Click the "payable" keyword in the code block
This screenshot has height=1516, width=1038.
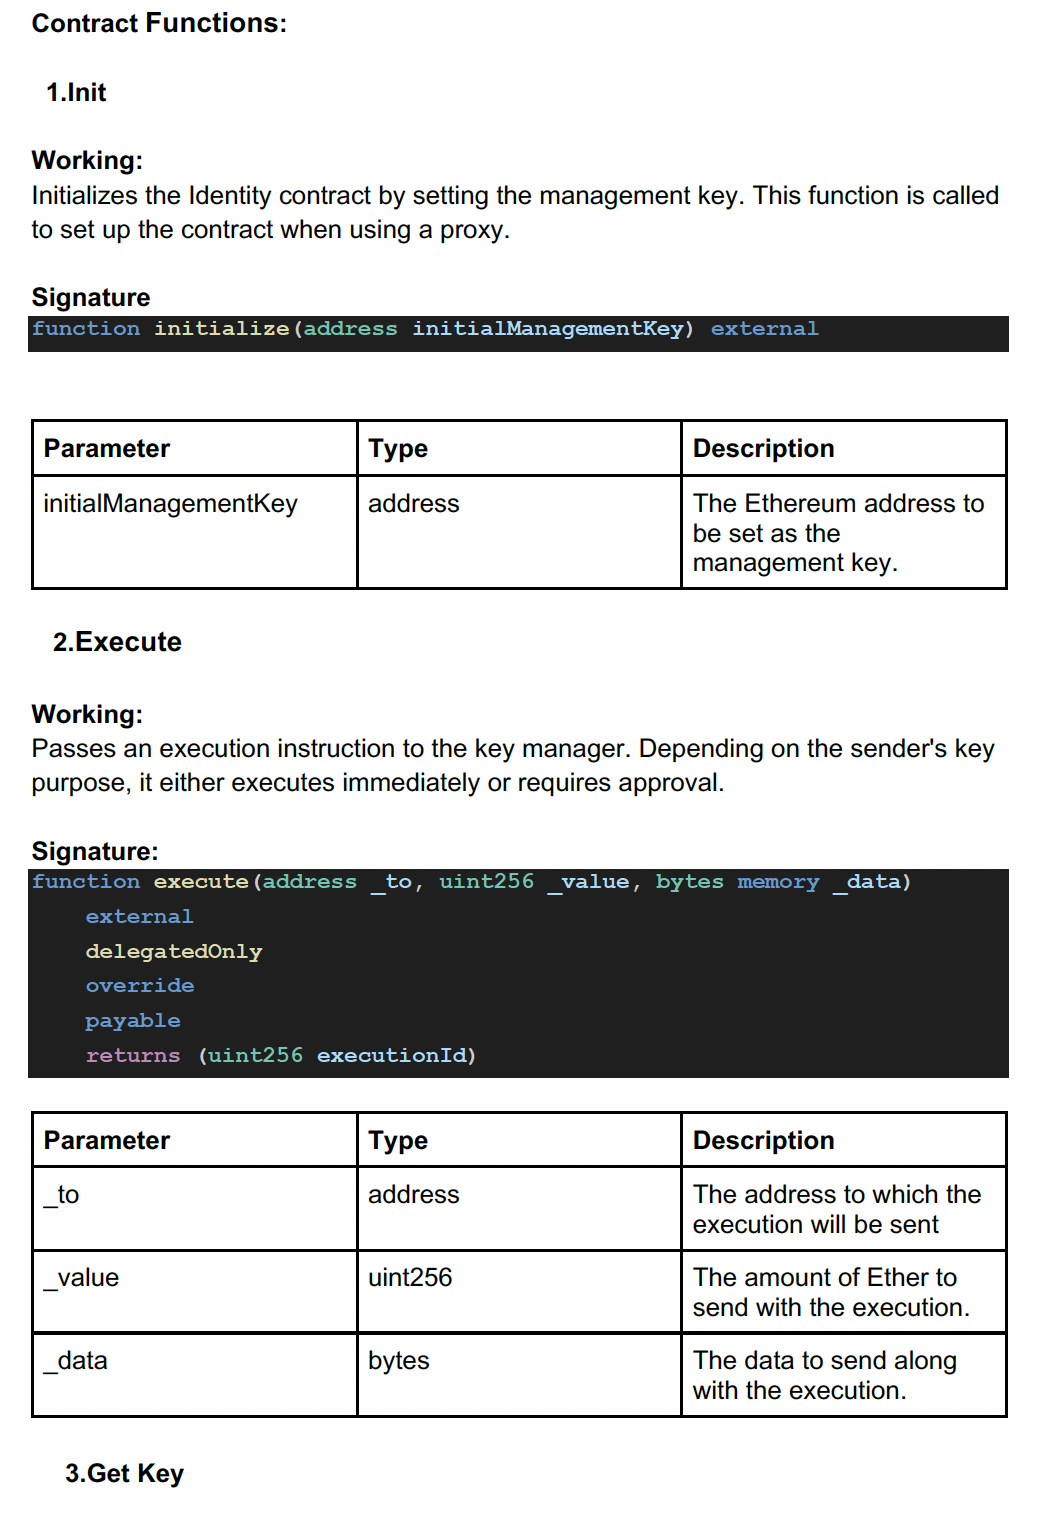[x=133, y=1021]
